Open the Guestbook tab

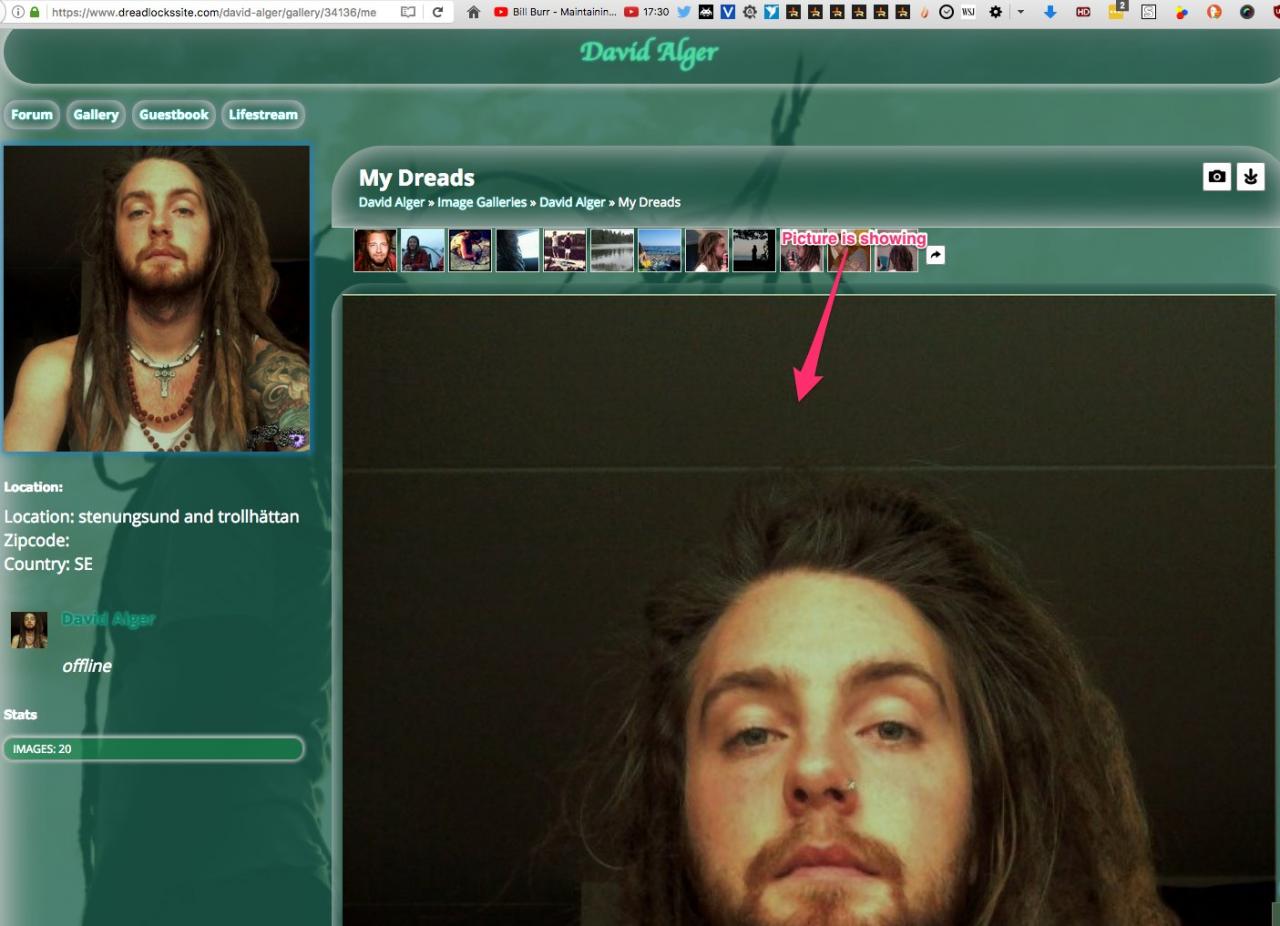pos(174,115)
